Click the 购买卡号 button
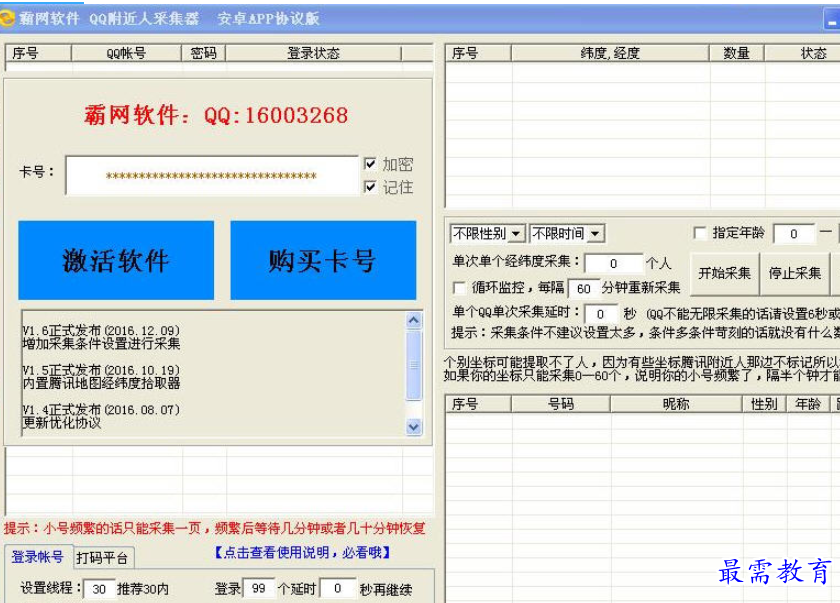The image size is (840, 603). coord(323,260)
